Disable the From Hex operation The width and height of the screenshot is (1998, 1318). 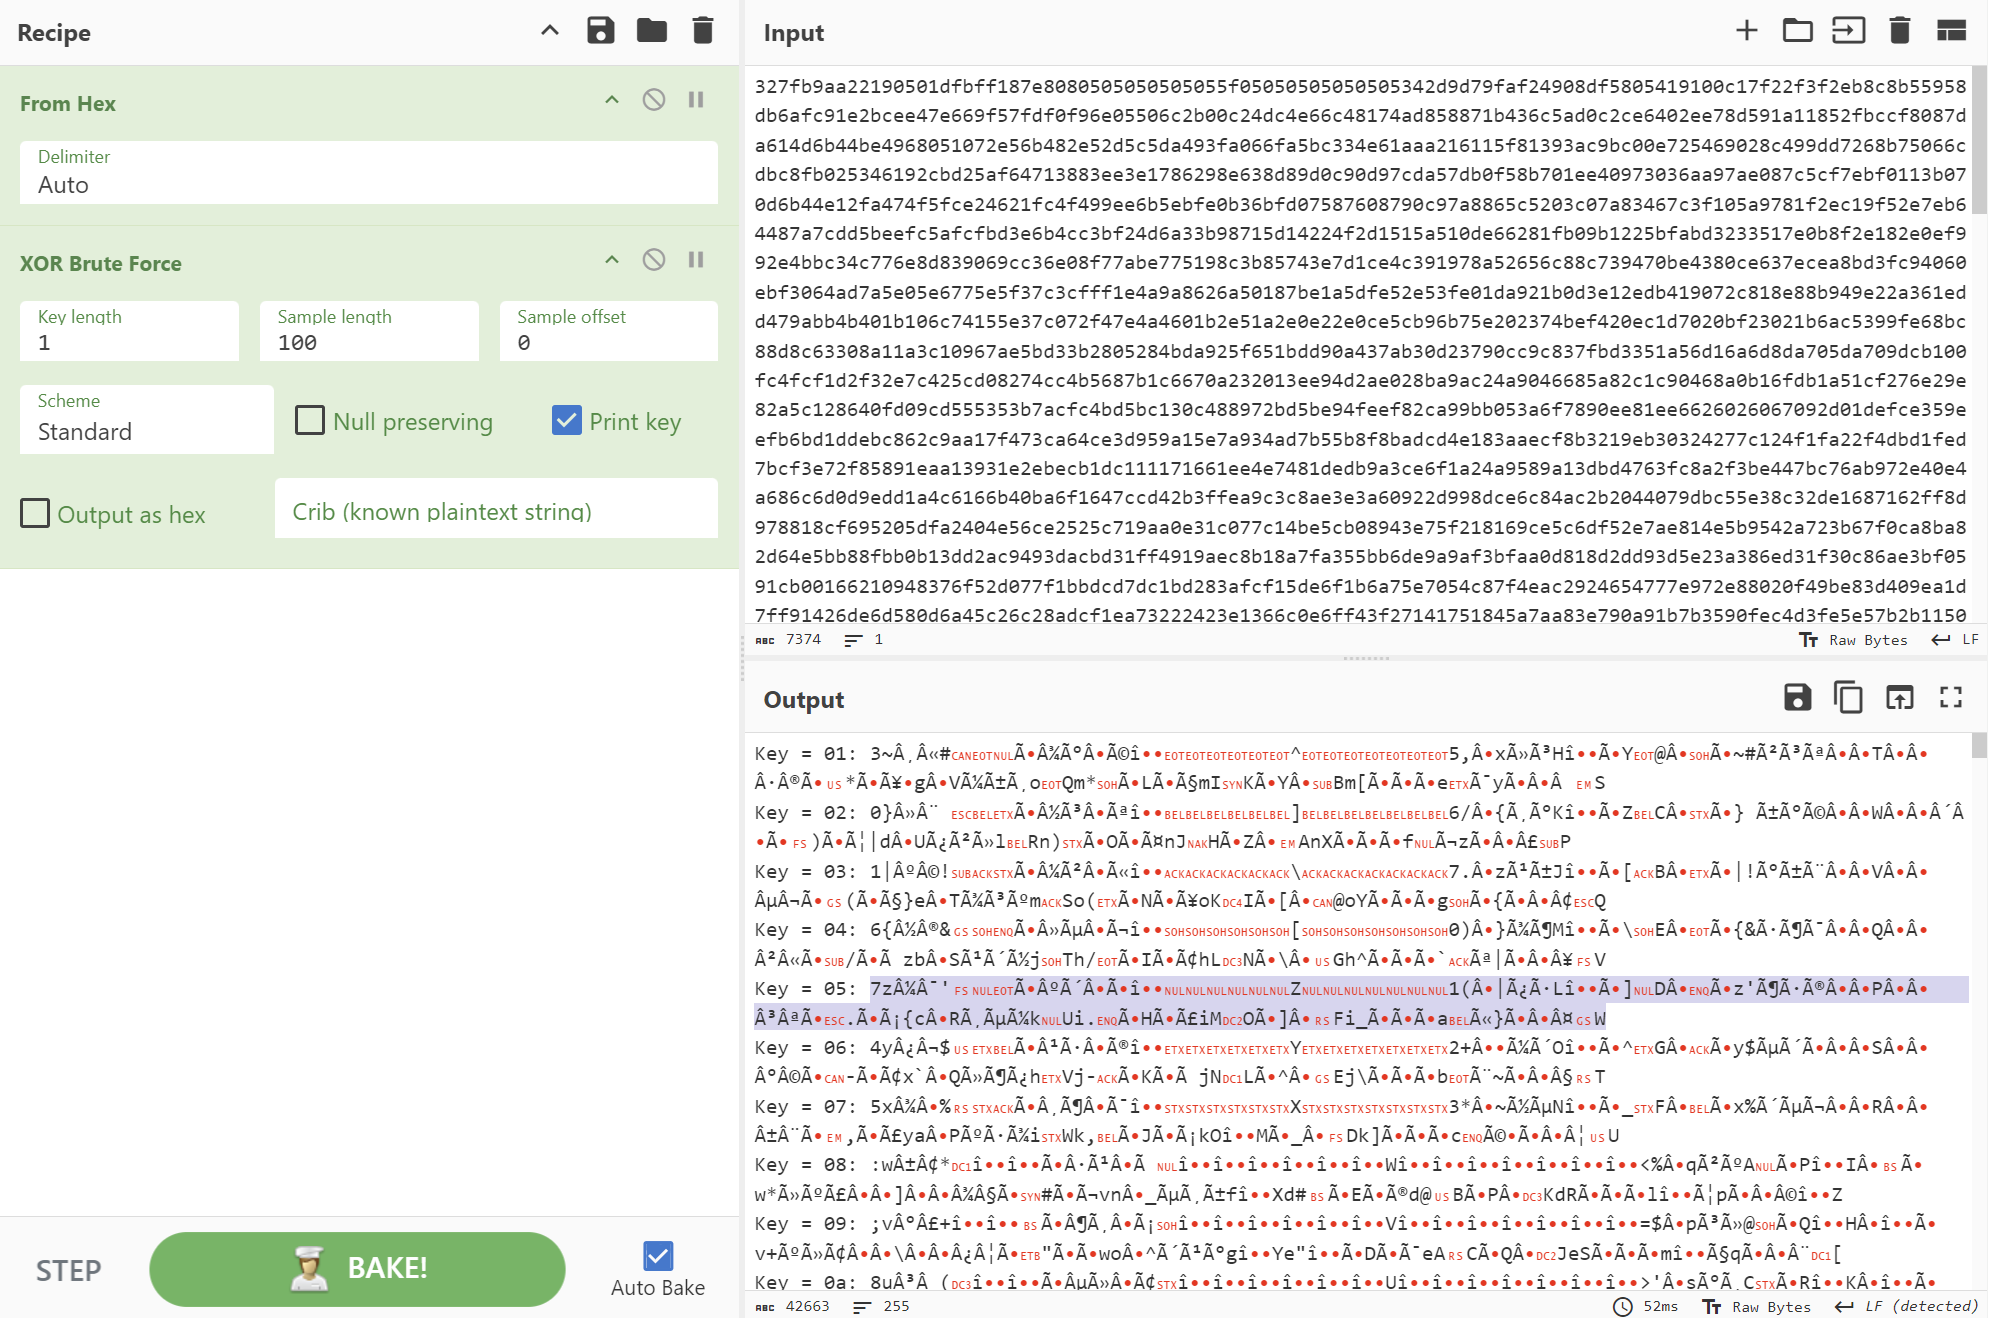pyautogui.click(x=654, y=100)
